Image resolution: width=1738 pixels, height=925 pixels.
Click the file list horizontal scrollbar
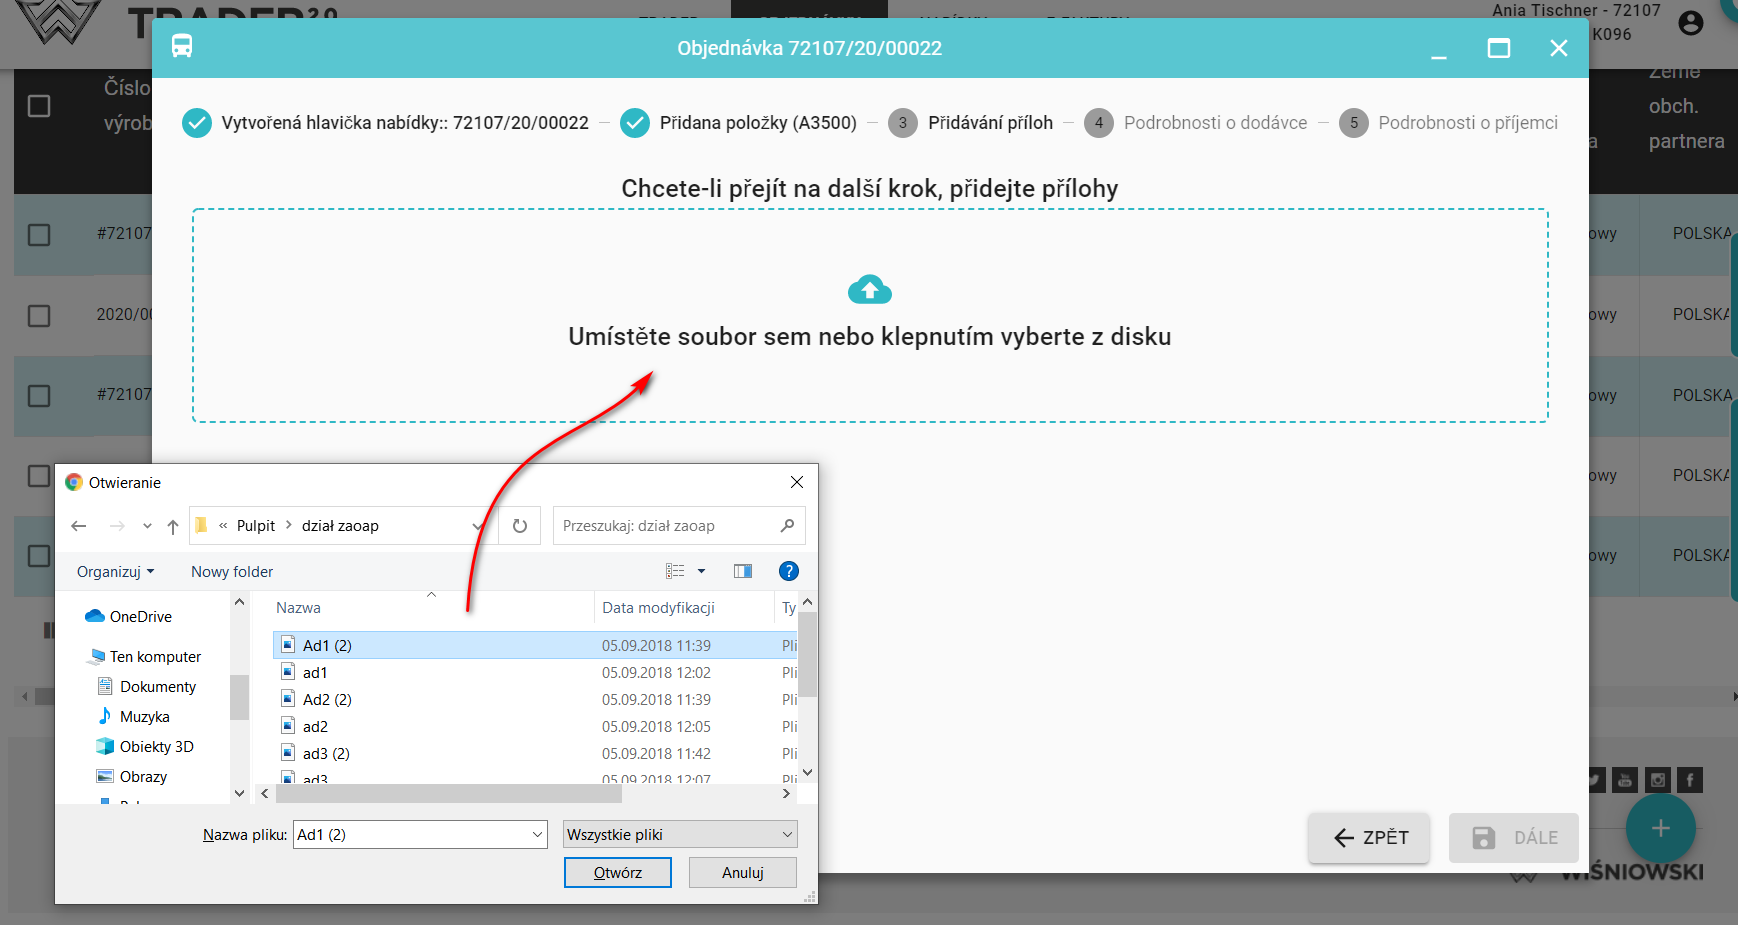click(x=448, y=794)
